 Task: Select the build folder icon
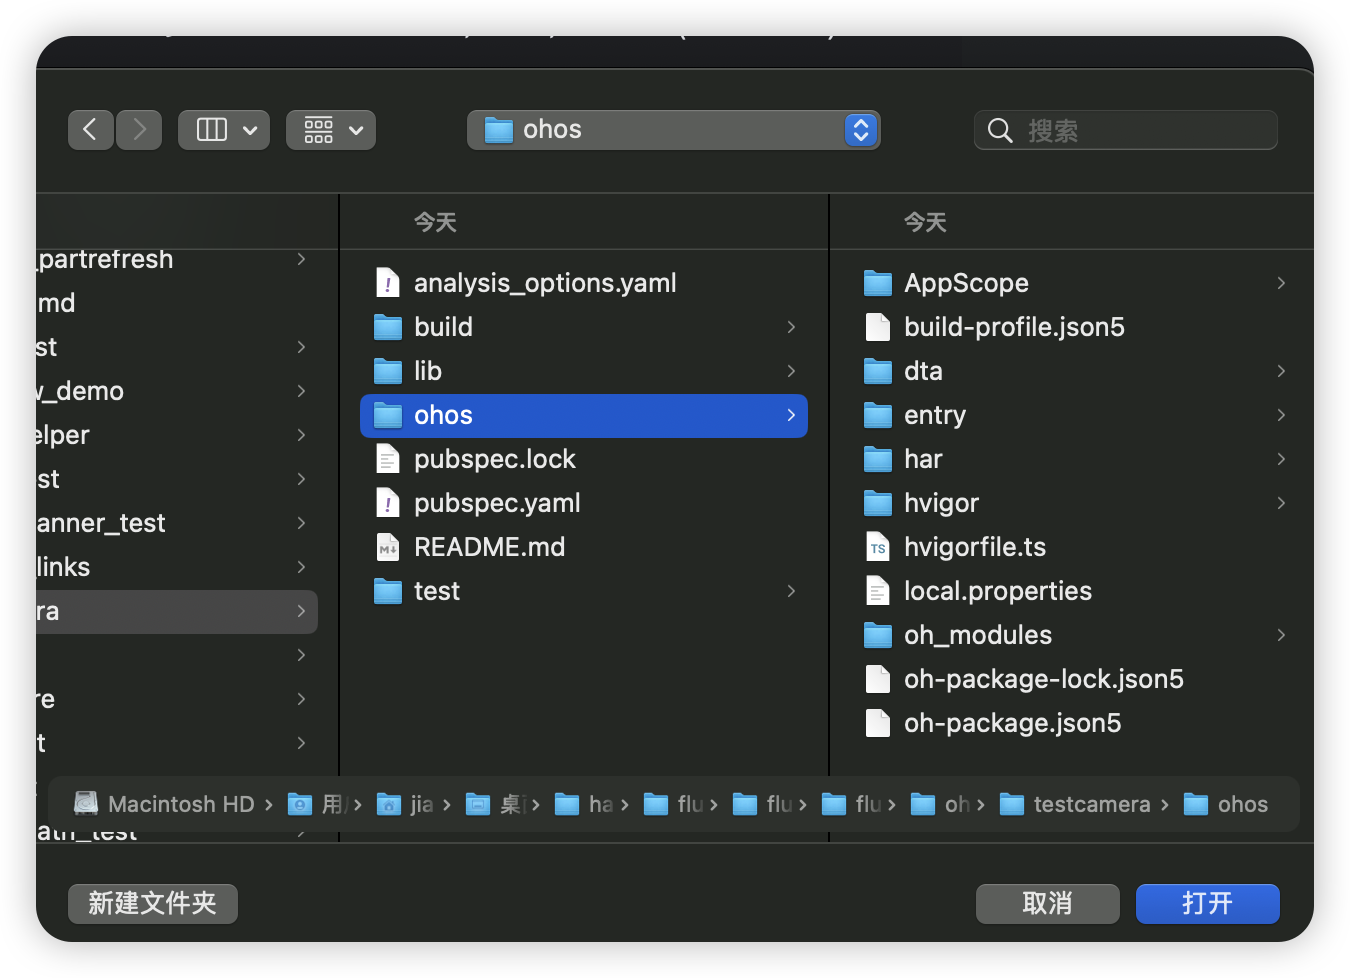[388, 327]
